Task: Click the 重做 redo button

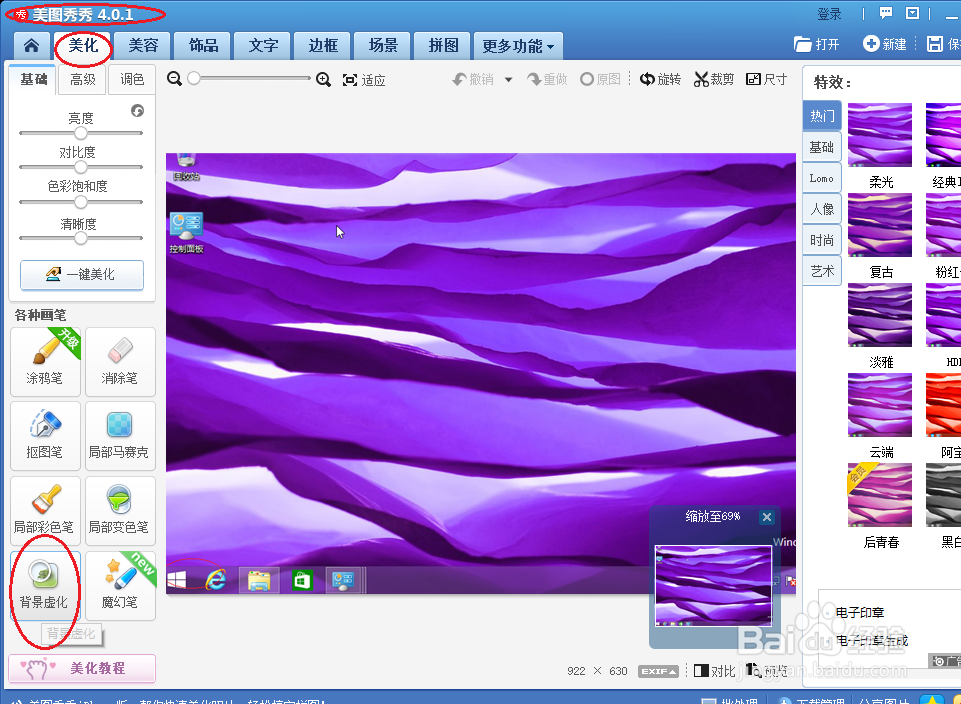Action: click(x=547, y=79)
